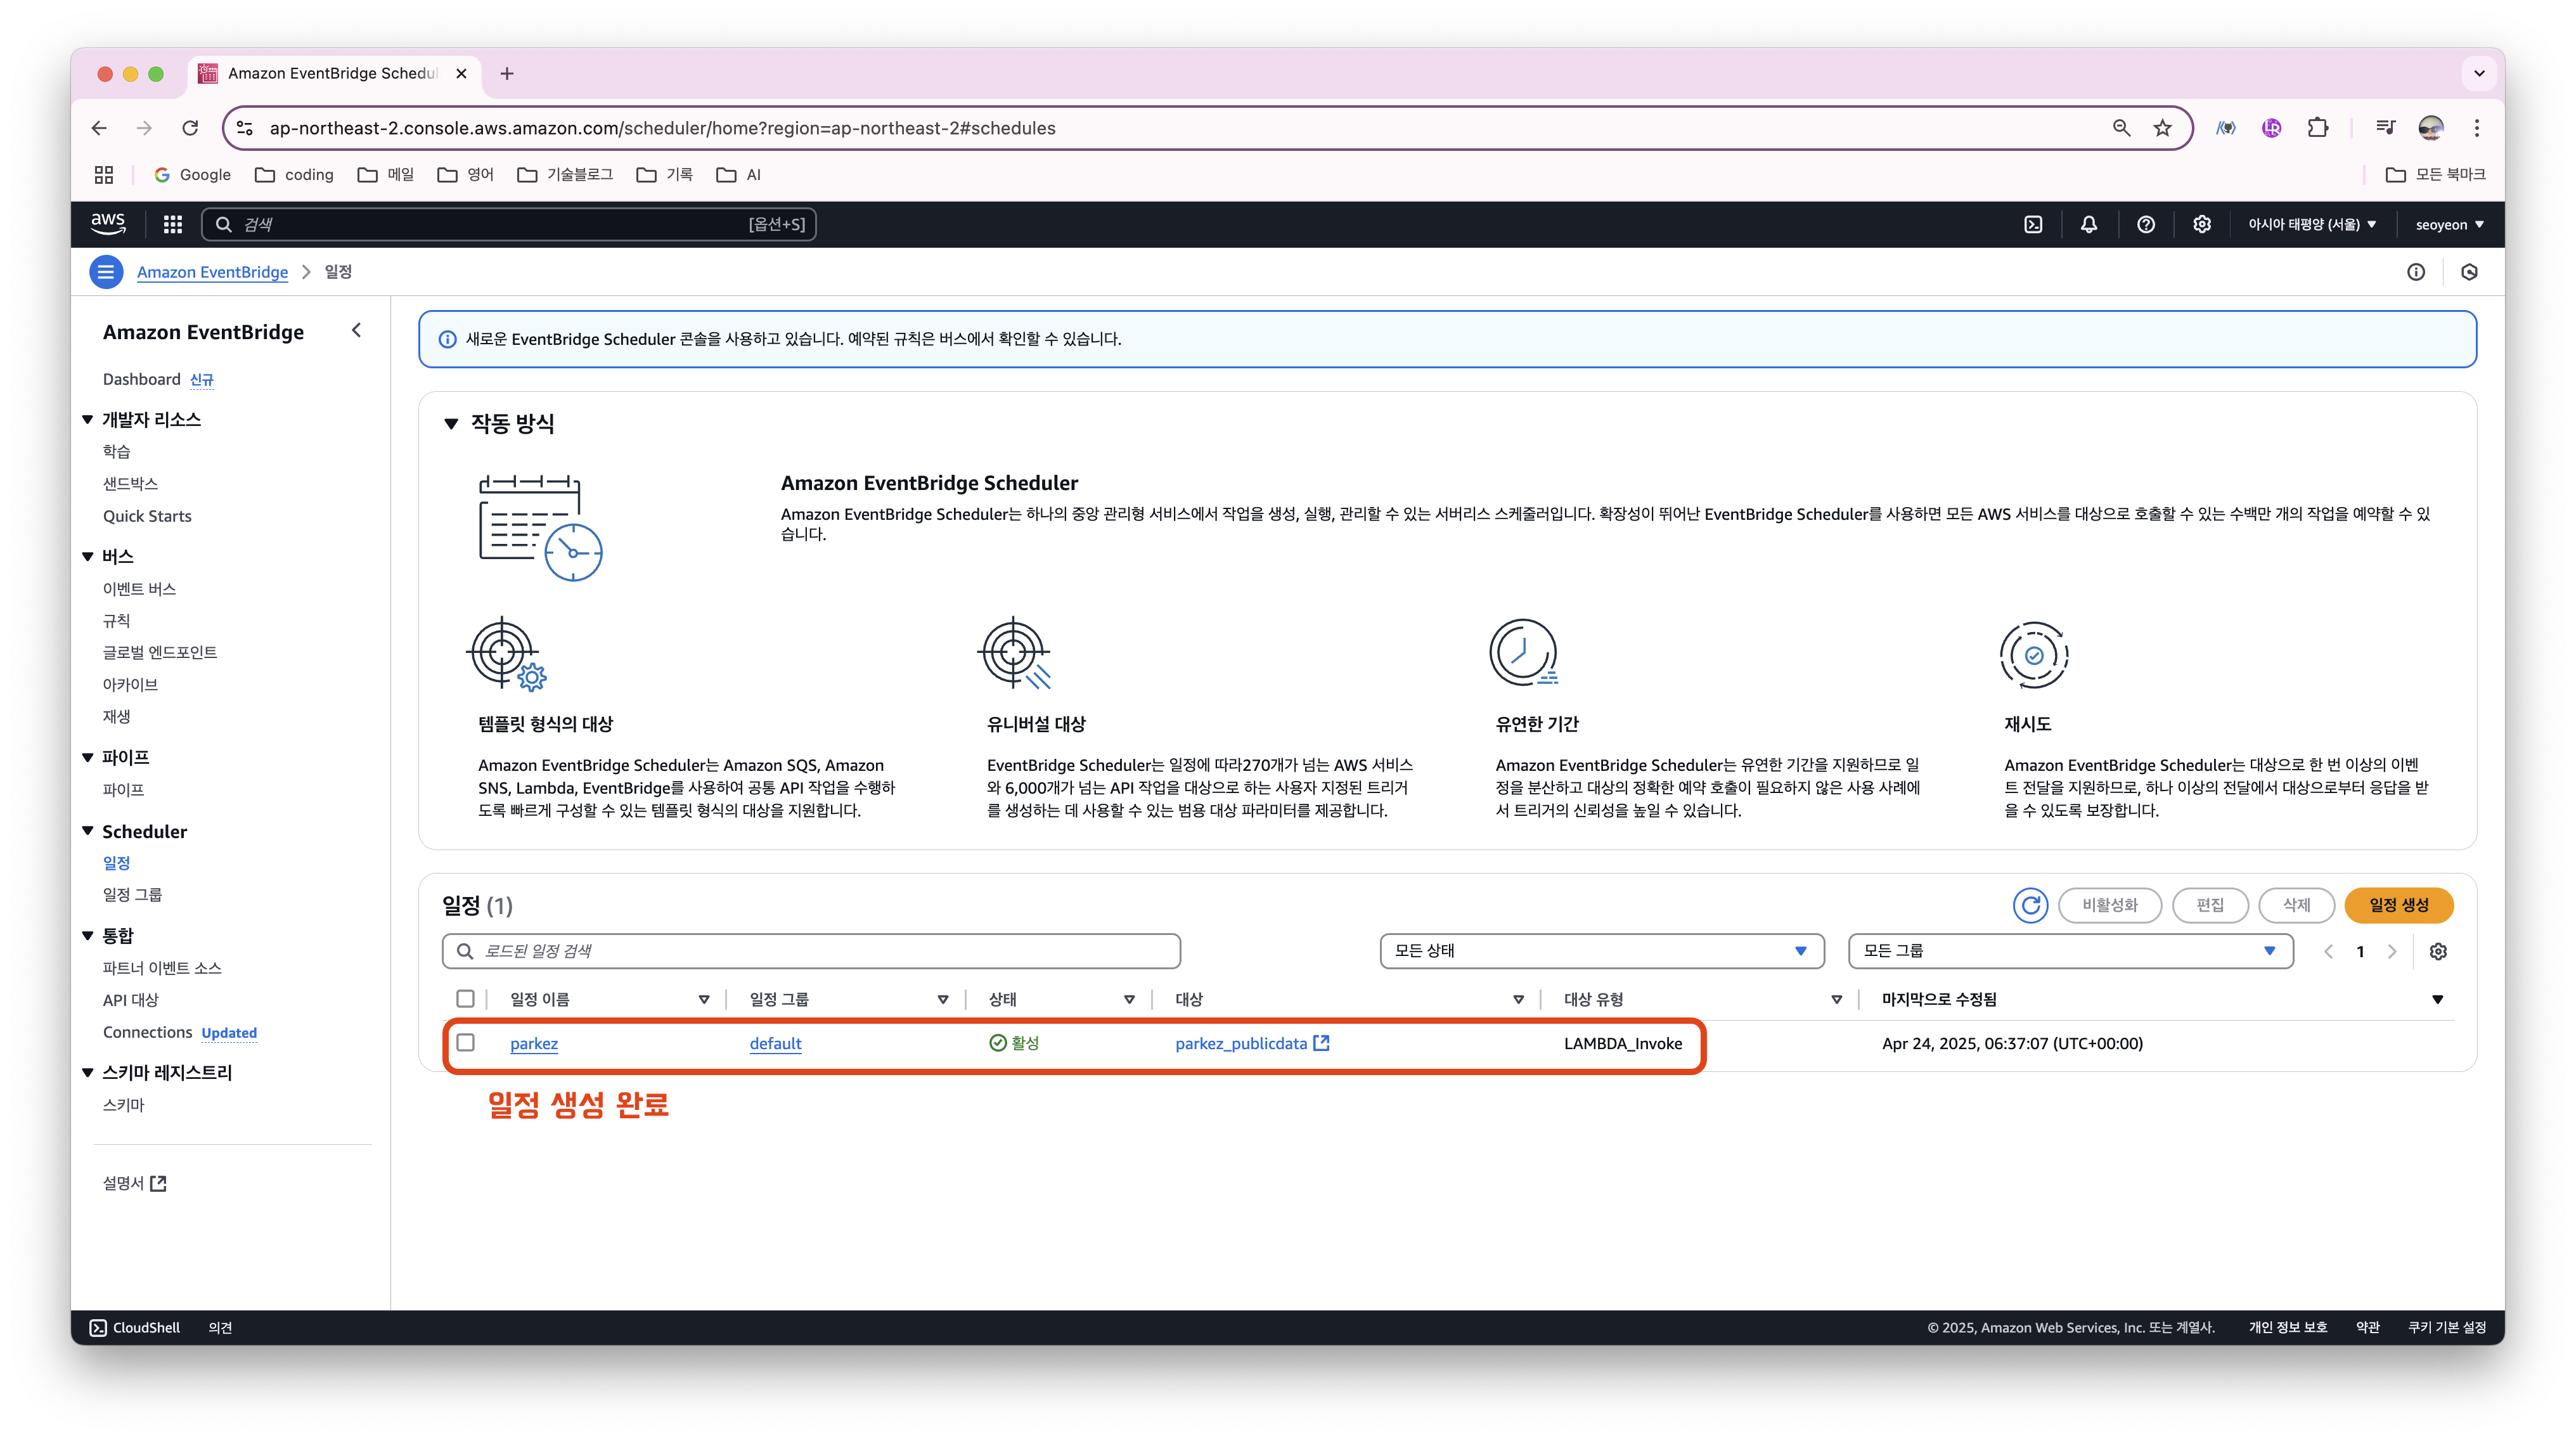This screenshot has height=1439, width=2576.
Task: Click the notifications bell icon
Action: (x=2089, y=224)
